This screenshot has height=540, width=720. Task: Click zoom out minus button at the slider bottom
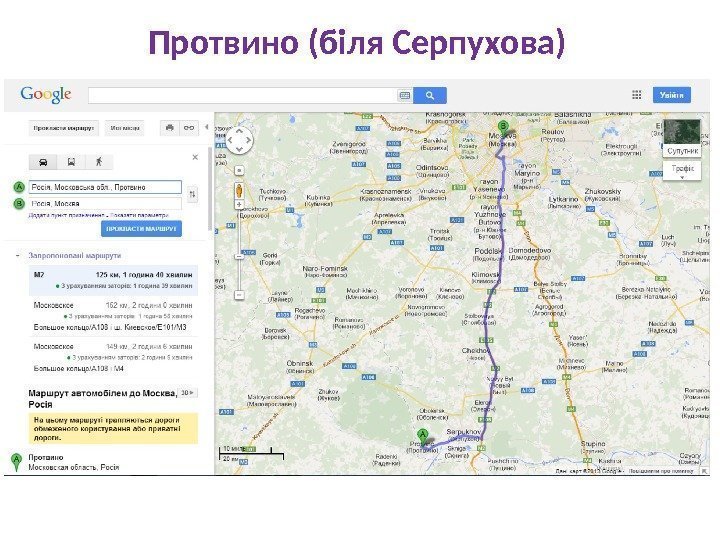tap(239, 295)
